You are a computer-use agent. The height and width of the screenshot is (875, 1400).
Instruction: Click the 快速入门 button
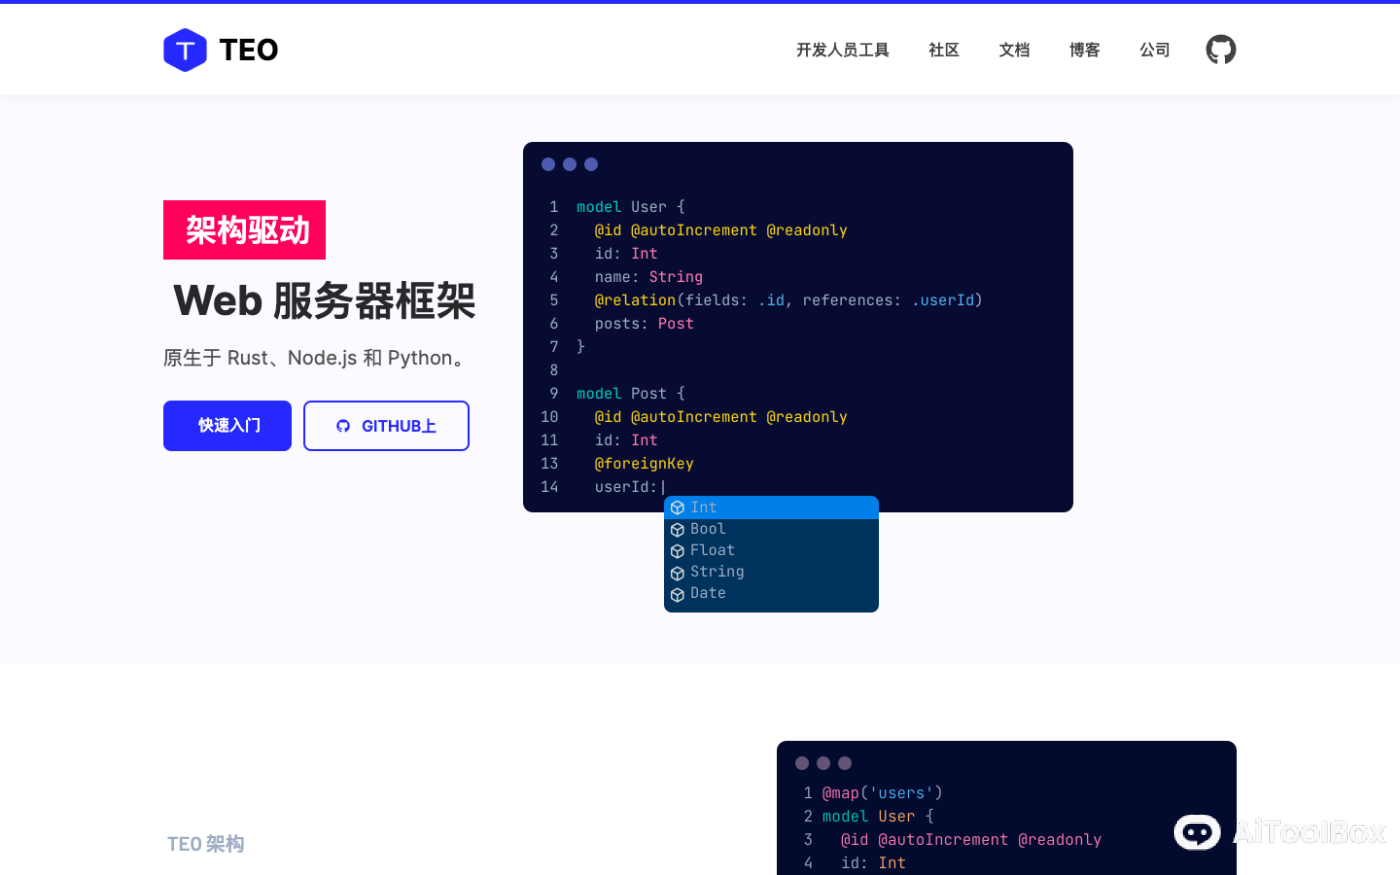coord(227,425)
